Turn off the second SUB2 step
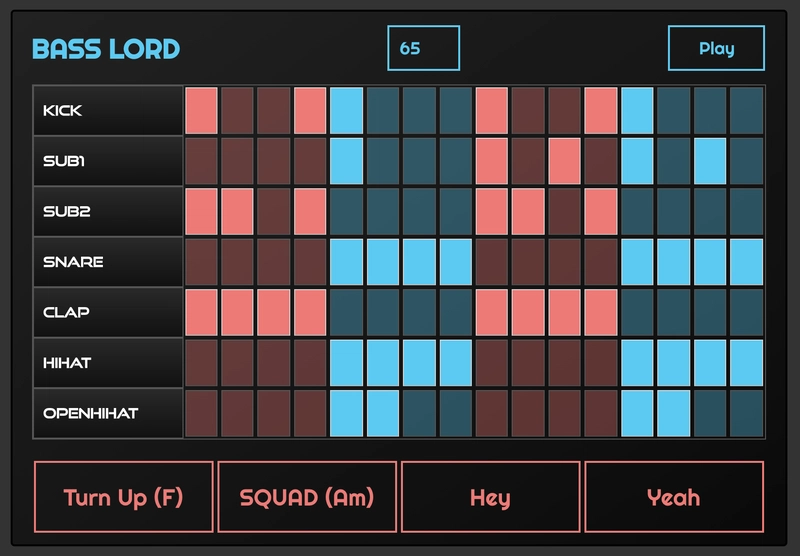 tap(238, 211)
